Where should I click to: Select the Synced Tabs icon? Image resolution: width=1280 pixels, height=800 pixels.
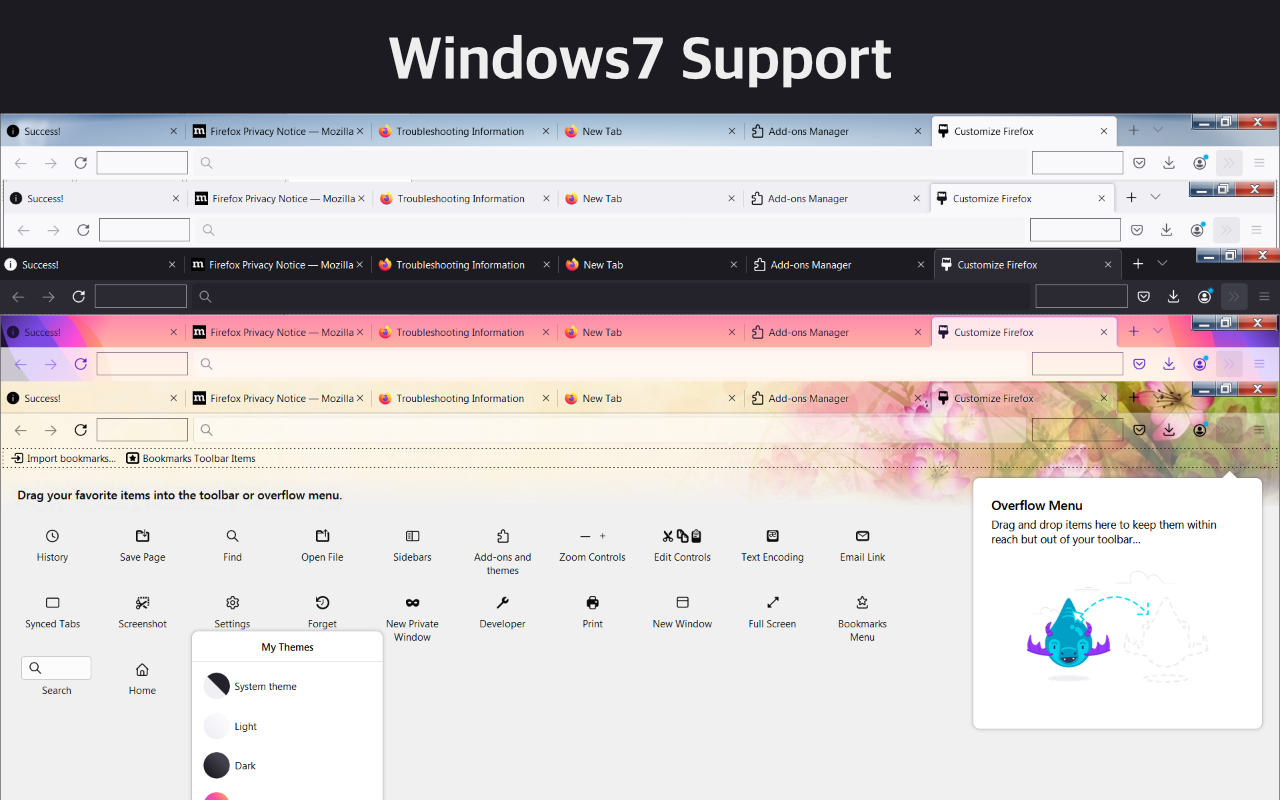52,603
